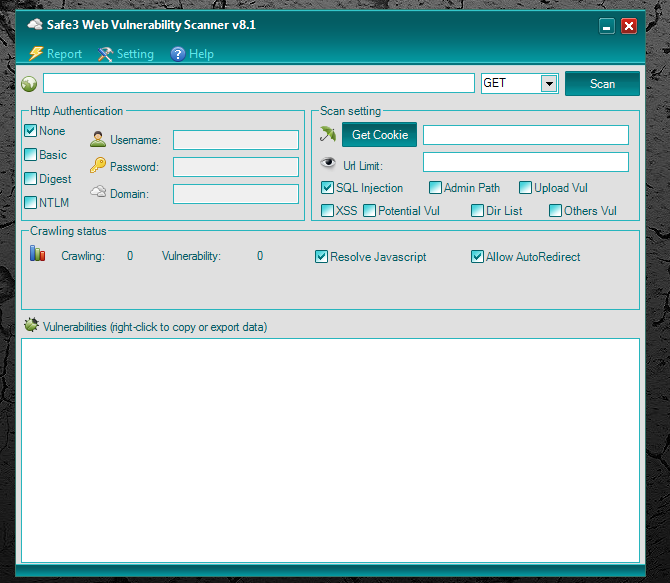Click the globe icon beside the URL field
Screen dimensions: 670x583
tap(29, 84)
